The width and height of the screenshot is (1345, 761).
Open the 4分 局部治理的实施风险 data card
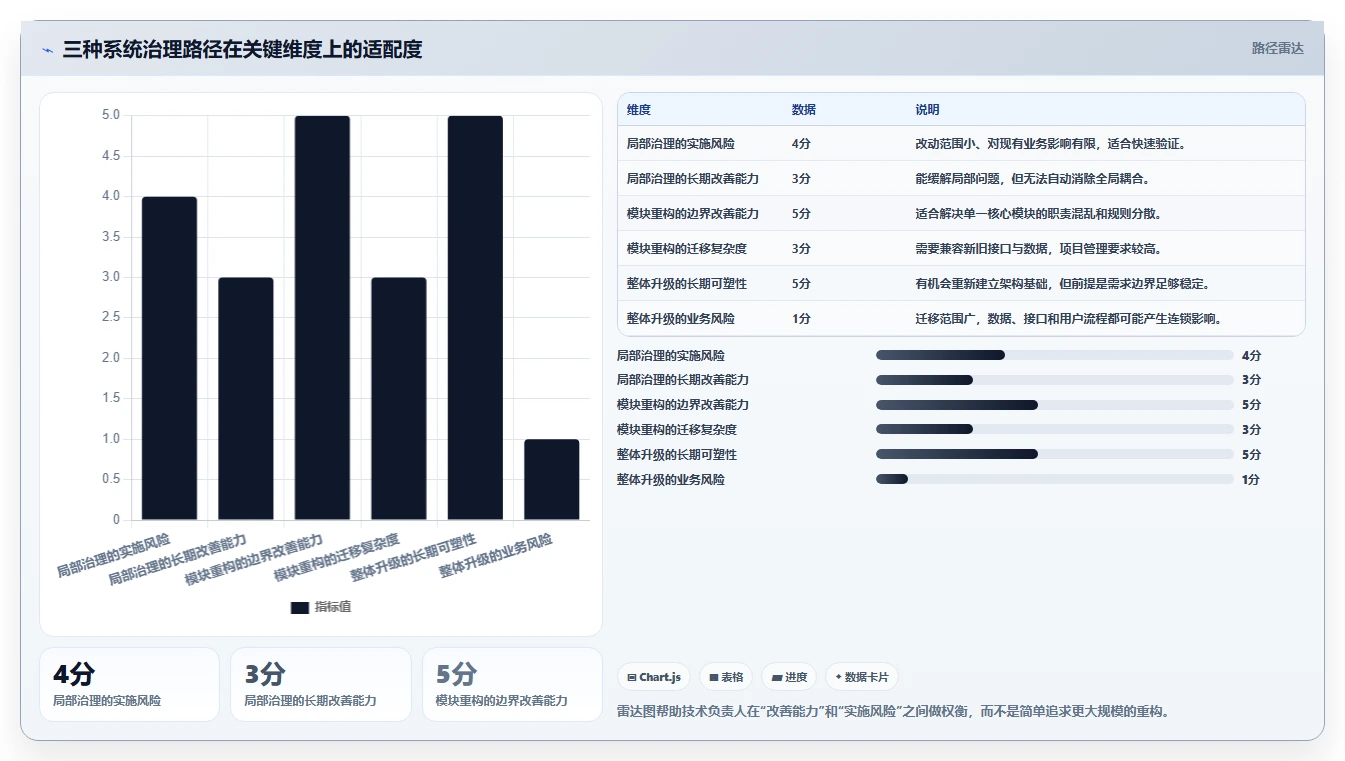tap(129, 684)
